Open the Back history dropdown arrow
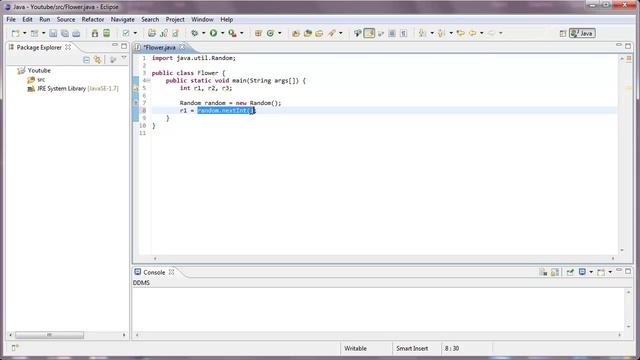This screenshot has height=360, width=640. [482, 33]
